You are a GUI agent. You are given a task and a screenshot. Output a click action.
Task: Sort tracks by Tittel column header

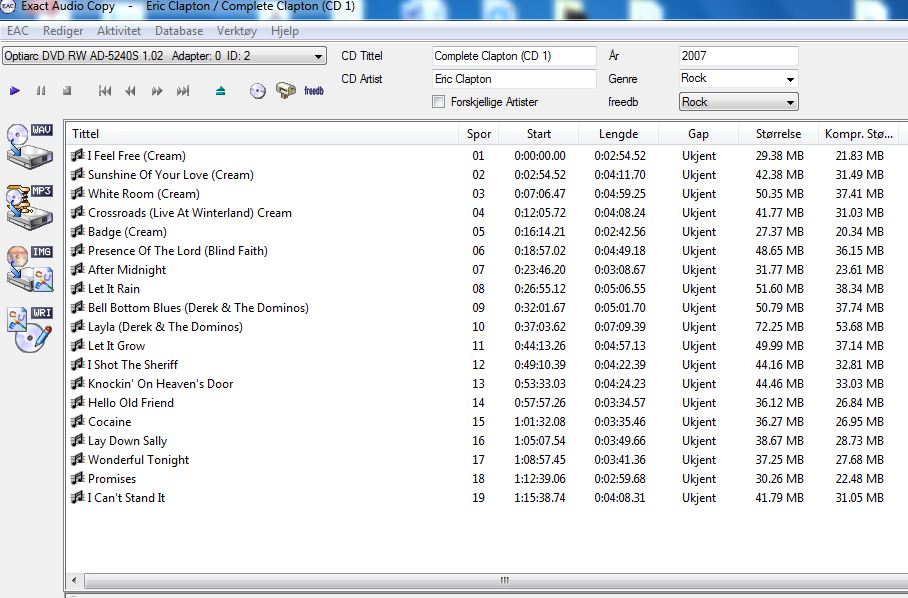pos(262,134)
